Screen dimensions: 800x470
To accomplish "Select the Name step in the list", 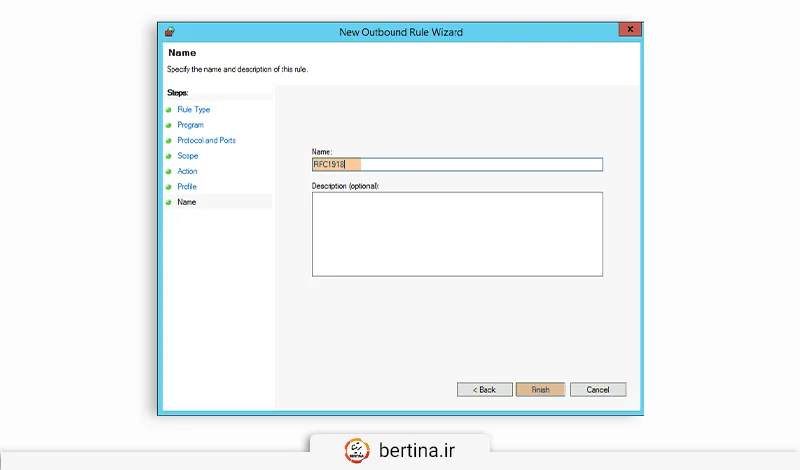I will [187, 202].
